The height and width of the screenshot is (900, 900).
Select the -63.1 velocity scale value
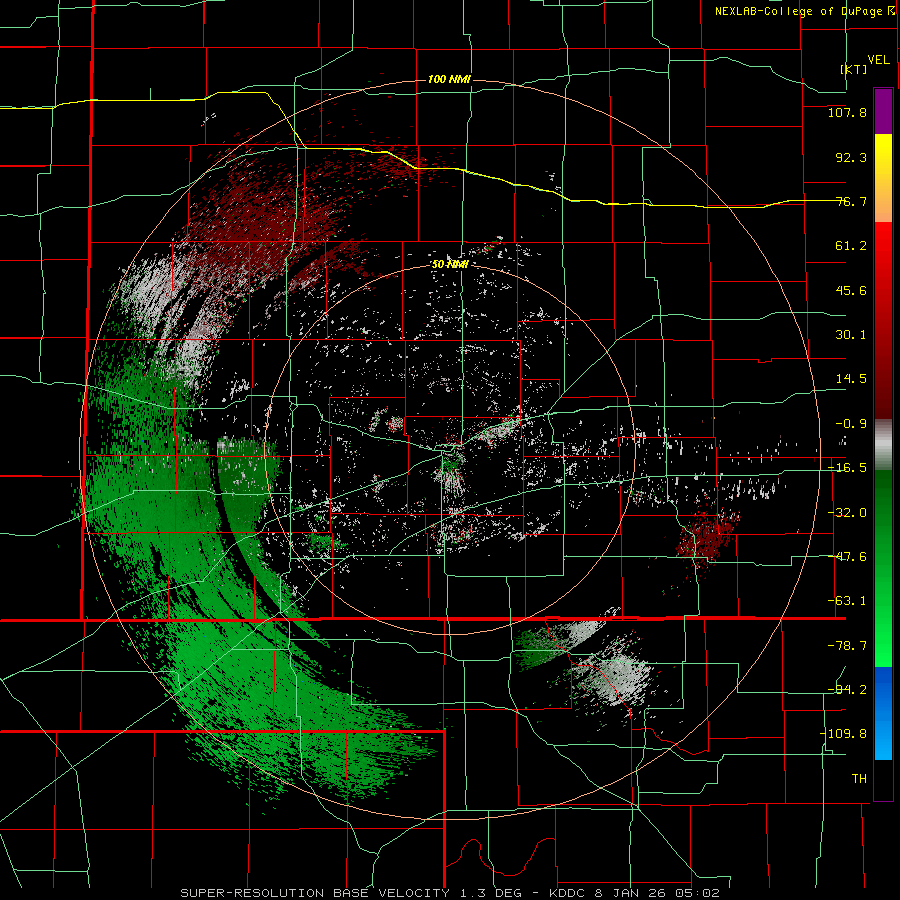click(x=847, y=601)
